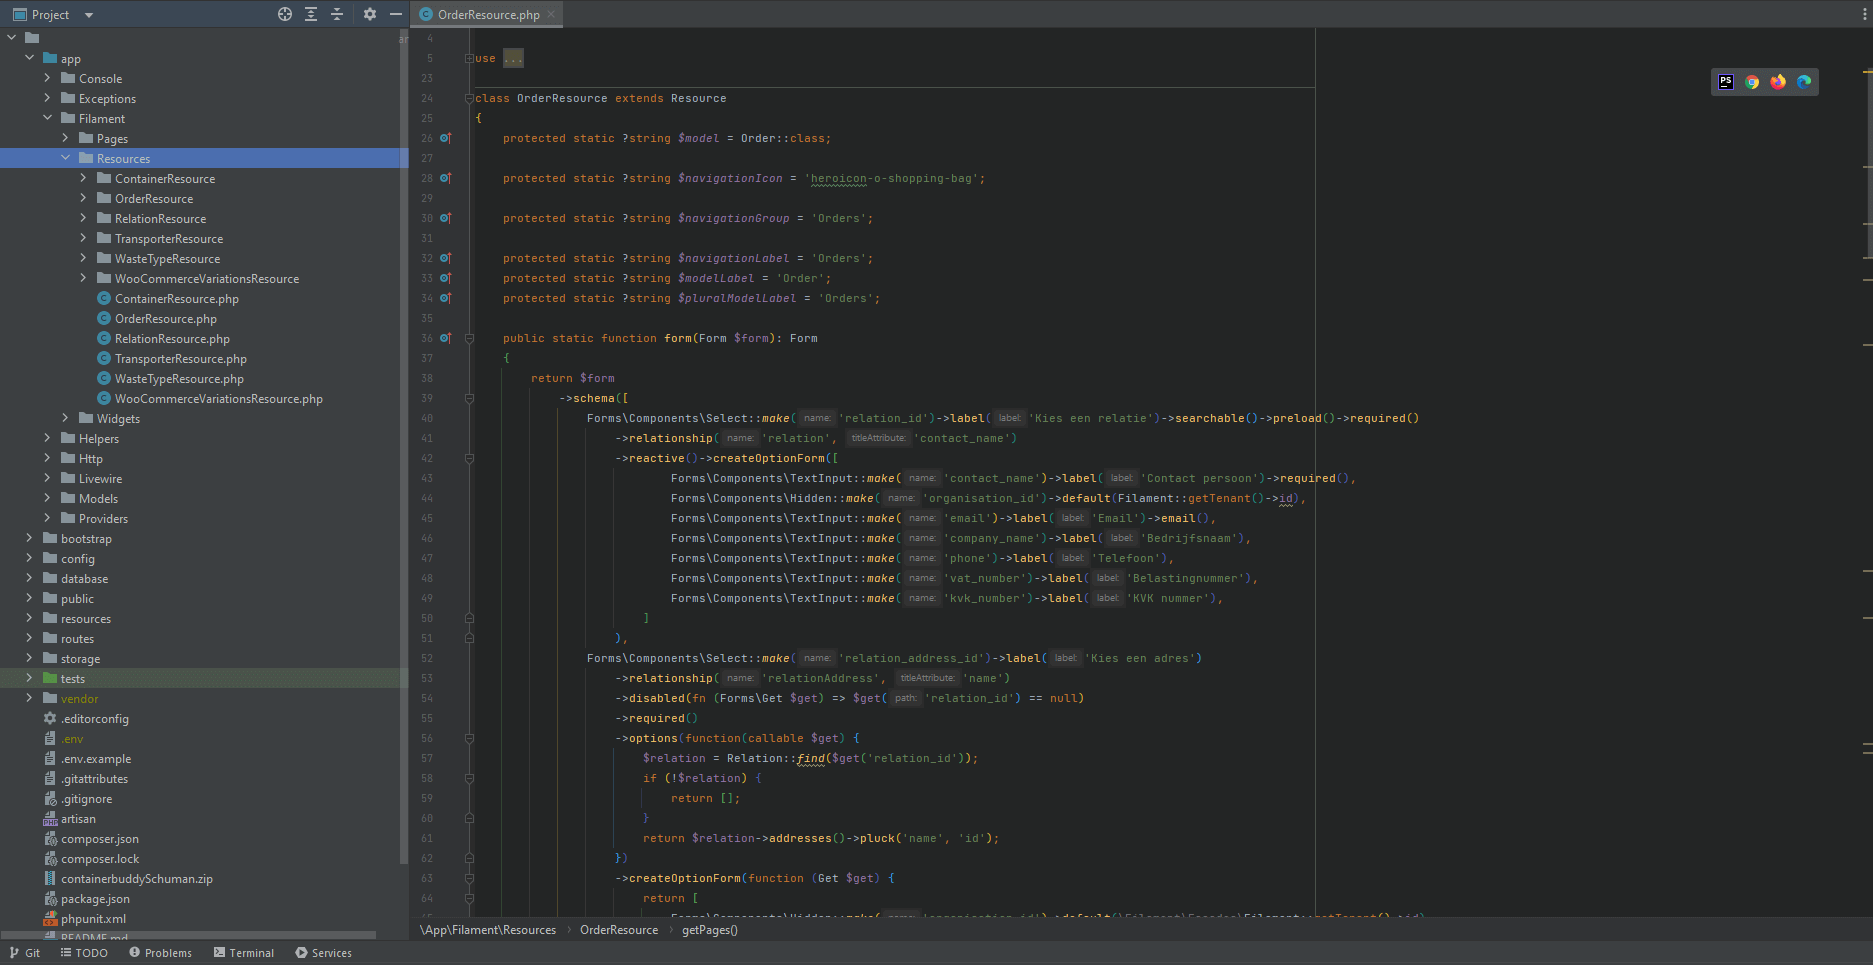
Task: Expand the Widgets folder
Action: pos(65,418)
